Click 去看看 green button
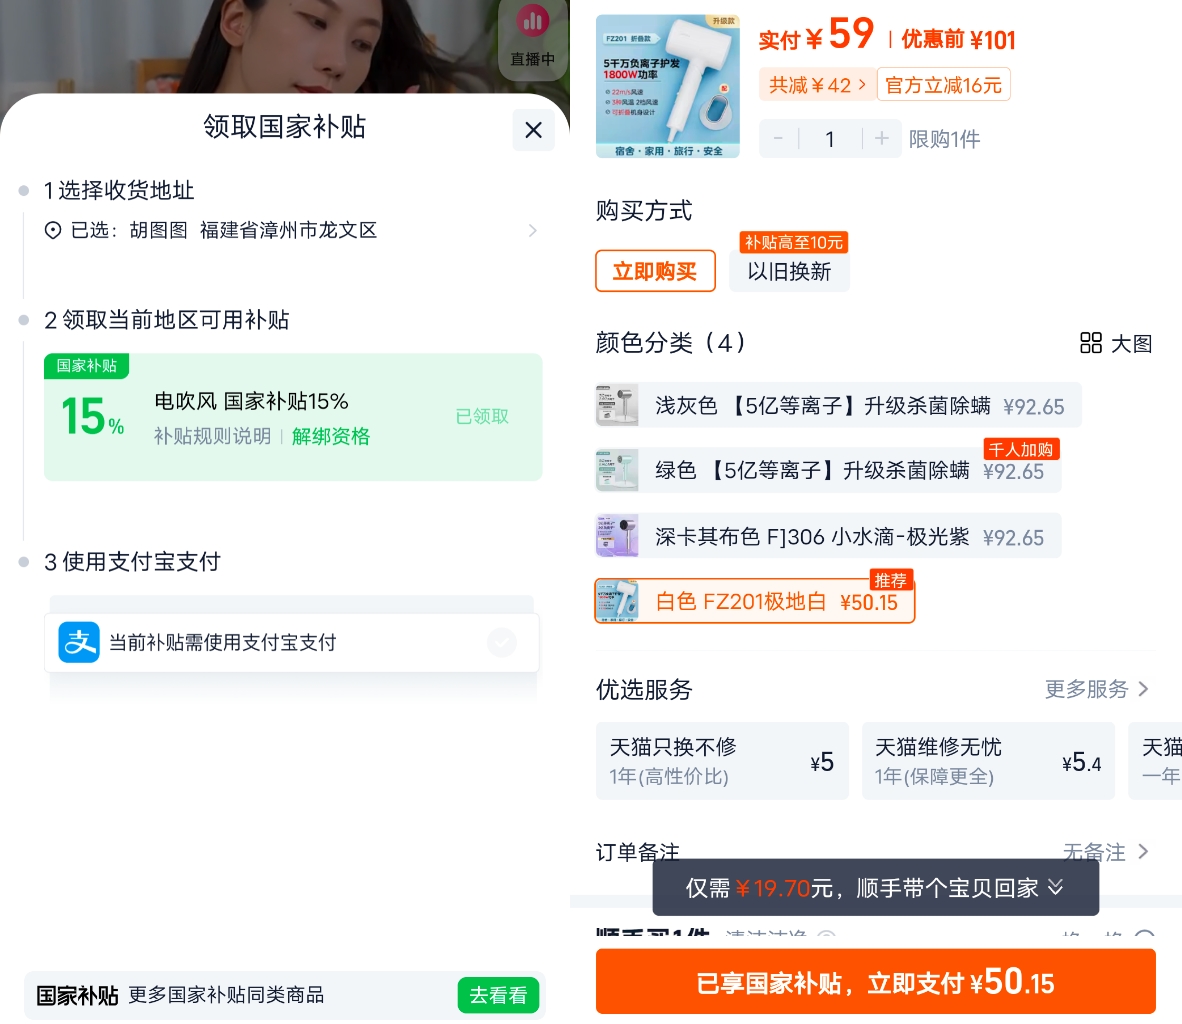 (498, 995)
